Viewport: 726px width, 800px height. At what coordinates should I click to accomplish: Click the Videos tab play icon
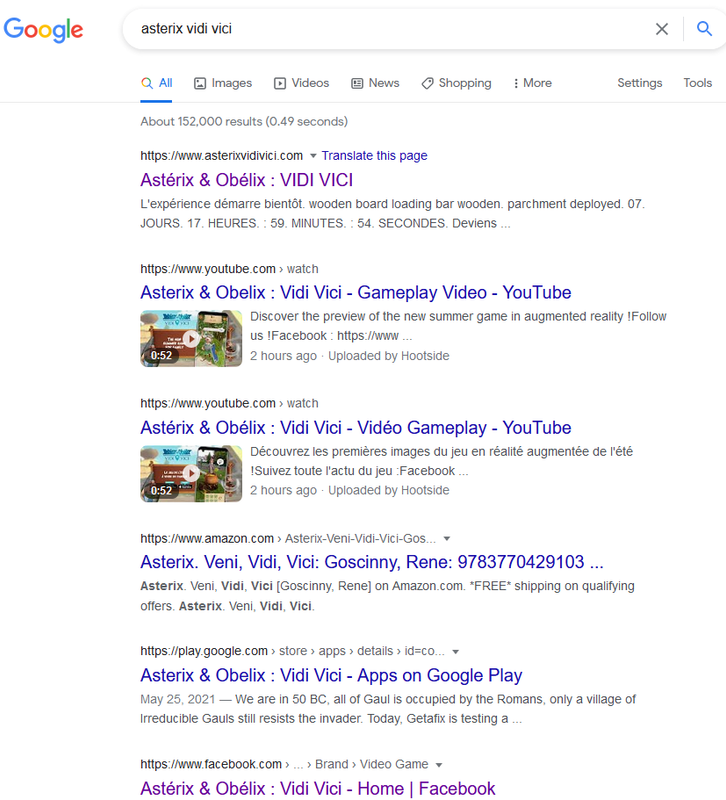(x=280, y=83)
